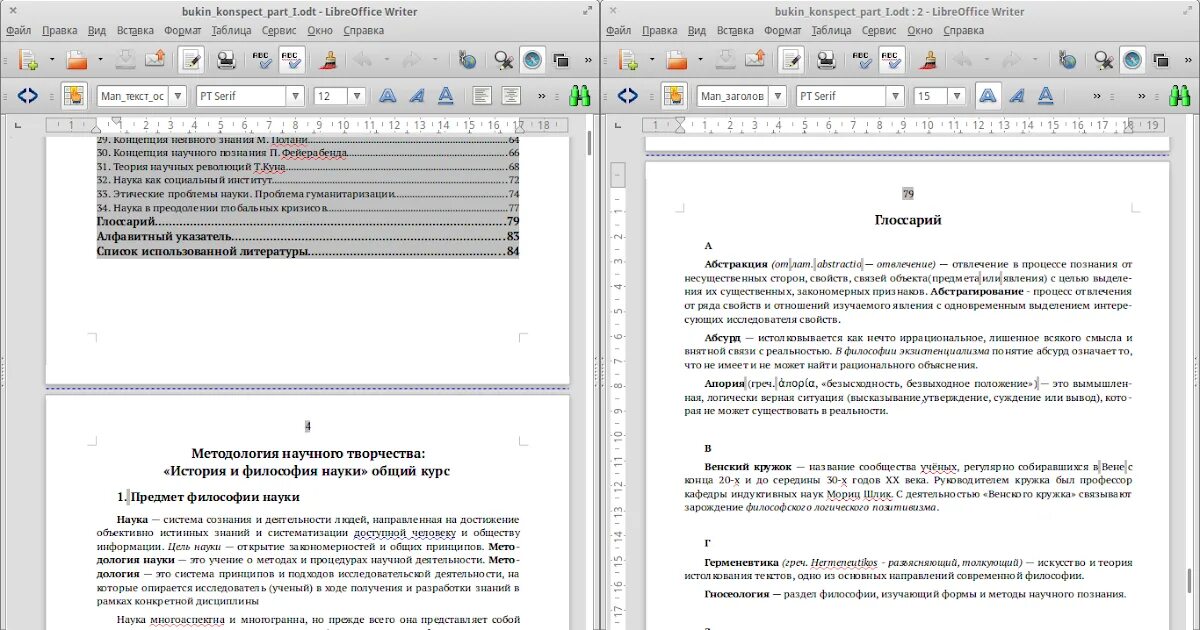
Task: Open Справка menu in right window
Action: [964, 30]
